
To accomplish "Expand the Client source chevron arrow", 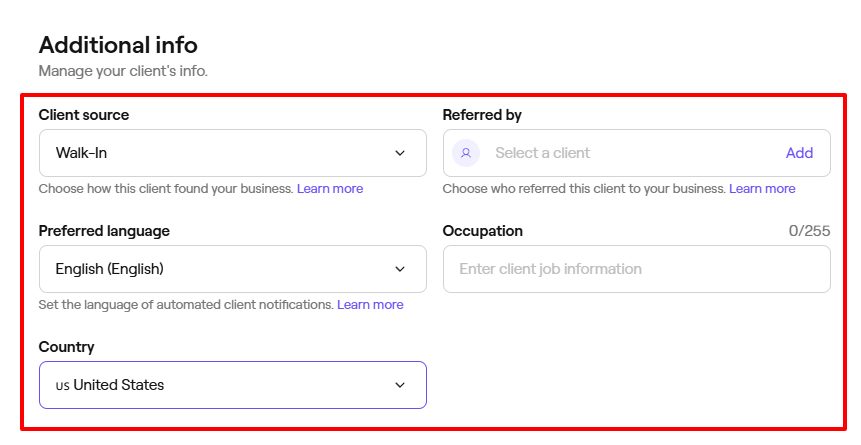I will tap(400, 153).
